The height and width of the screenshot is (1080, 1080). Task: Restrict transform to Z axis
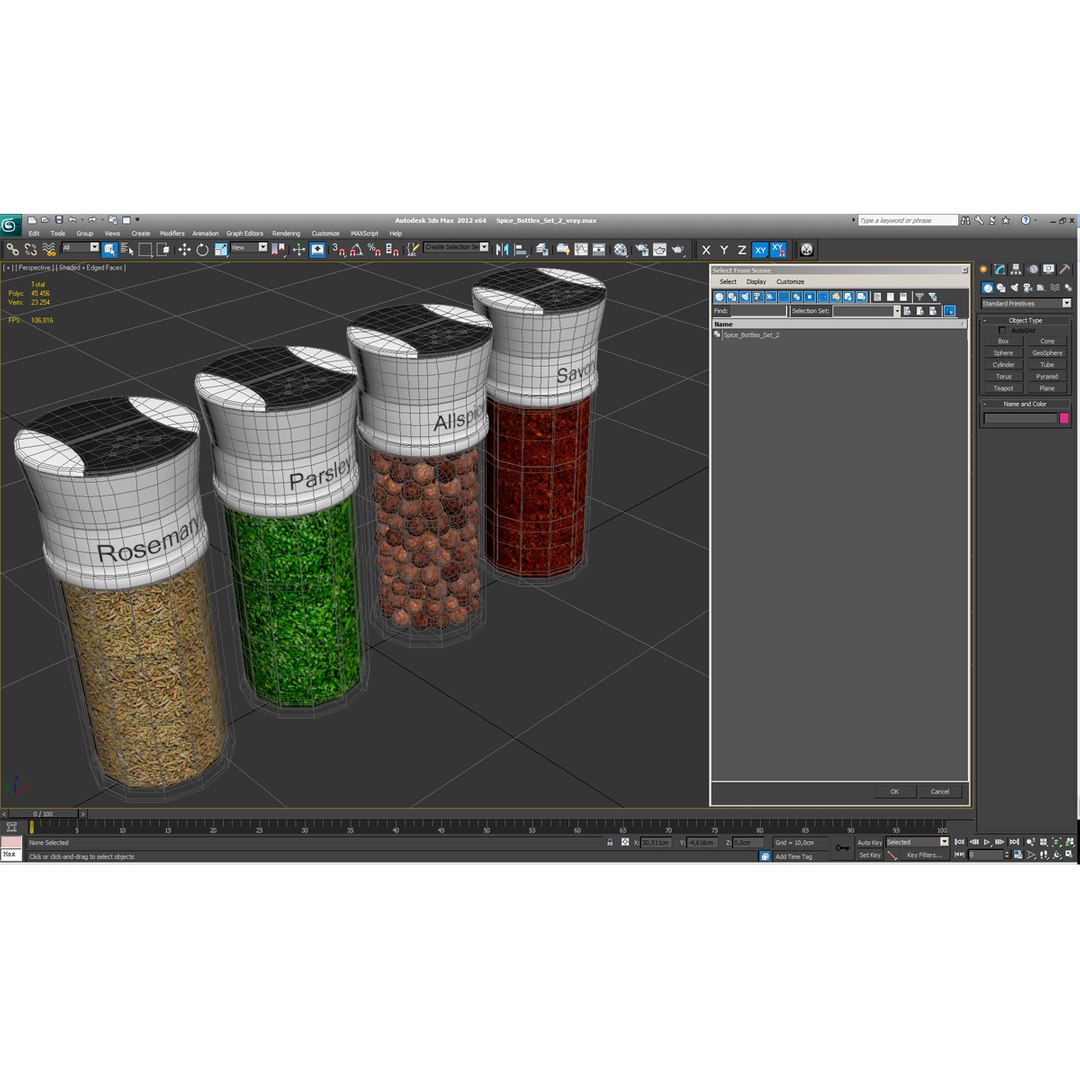click(x=742, y=250)
